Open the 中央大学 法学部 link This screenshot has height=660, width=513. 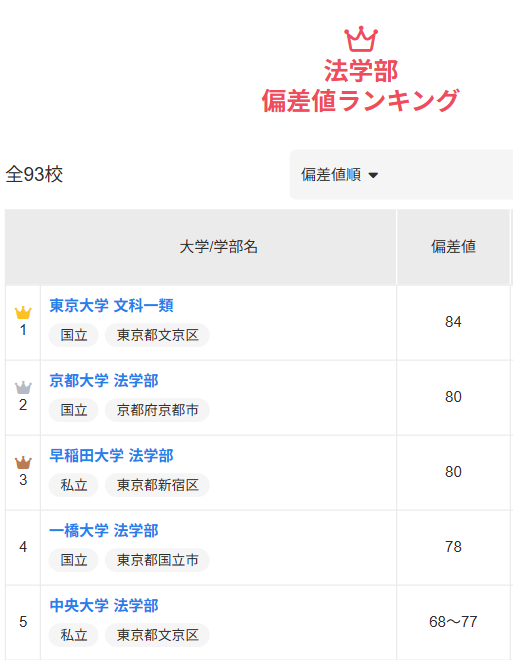click(x=104, y=605)
